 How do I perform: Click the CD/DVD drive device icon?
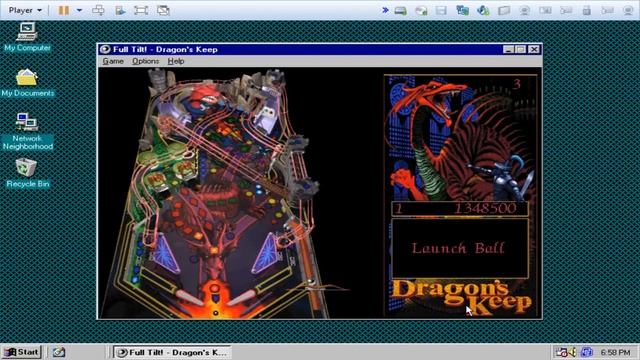[421, 11]
